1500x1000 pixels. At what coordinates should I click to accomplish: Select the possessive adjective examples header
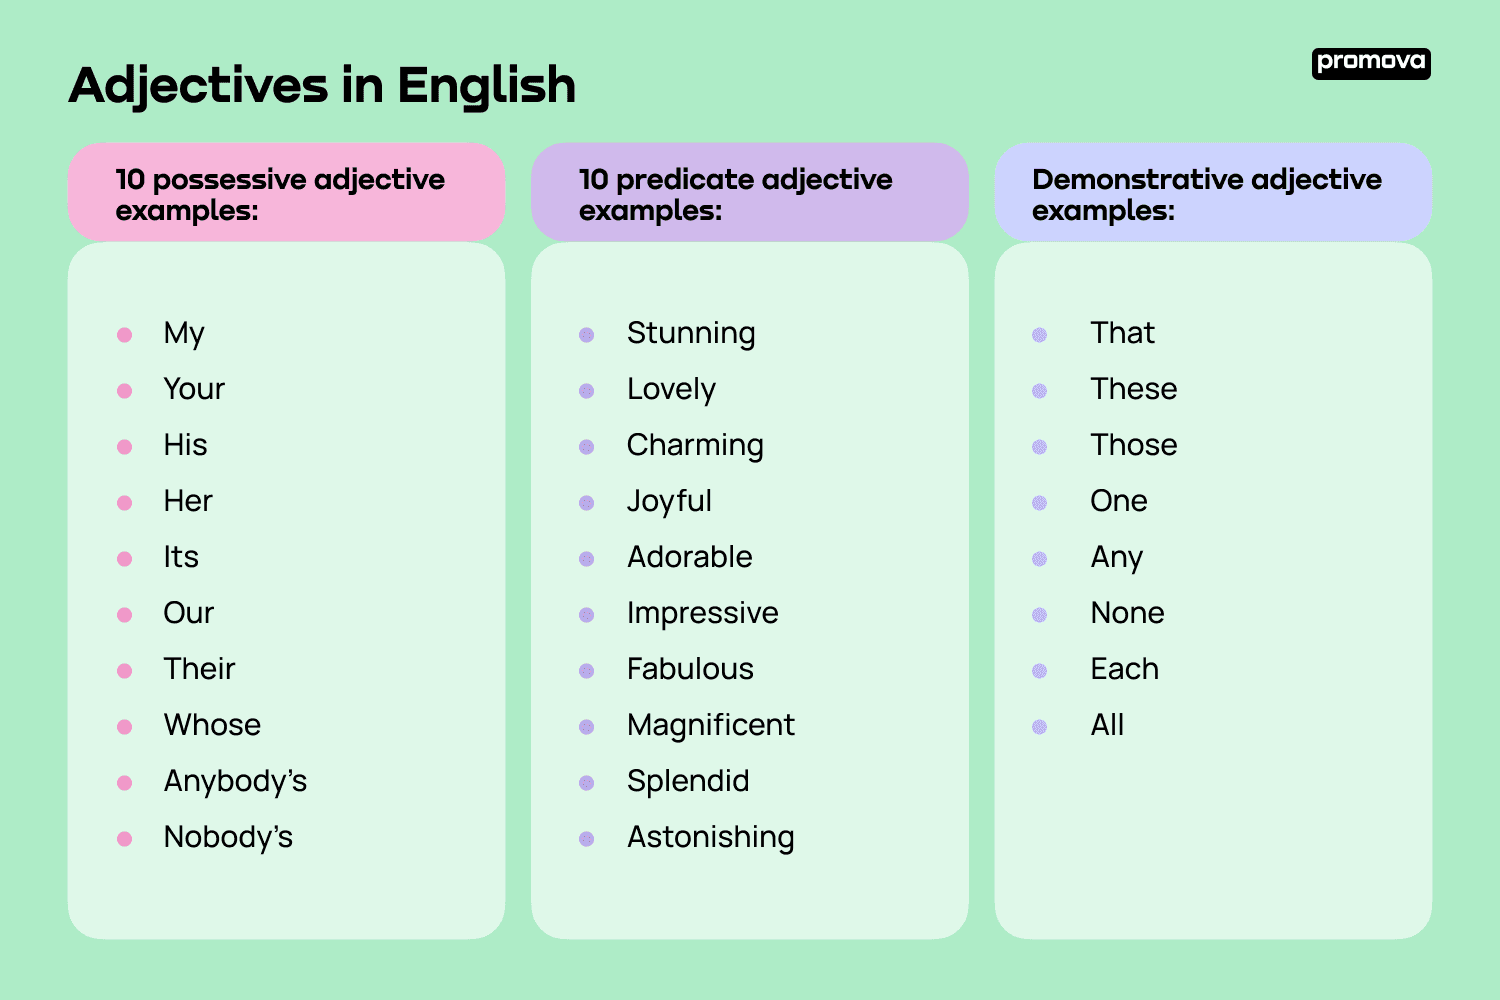coord(280,194)
